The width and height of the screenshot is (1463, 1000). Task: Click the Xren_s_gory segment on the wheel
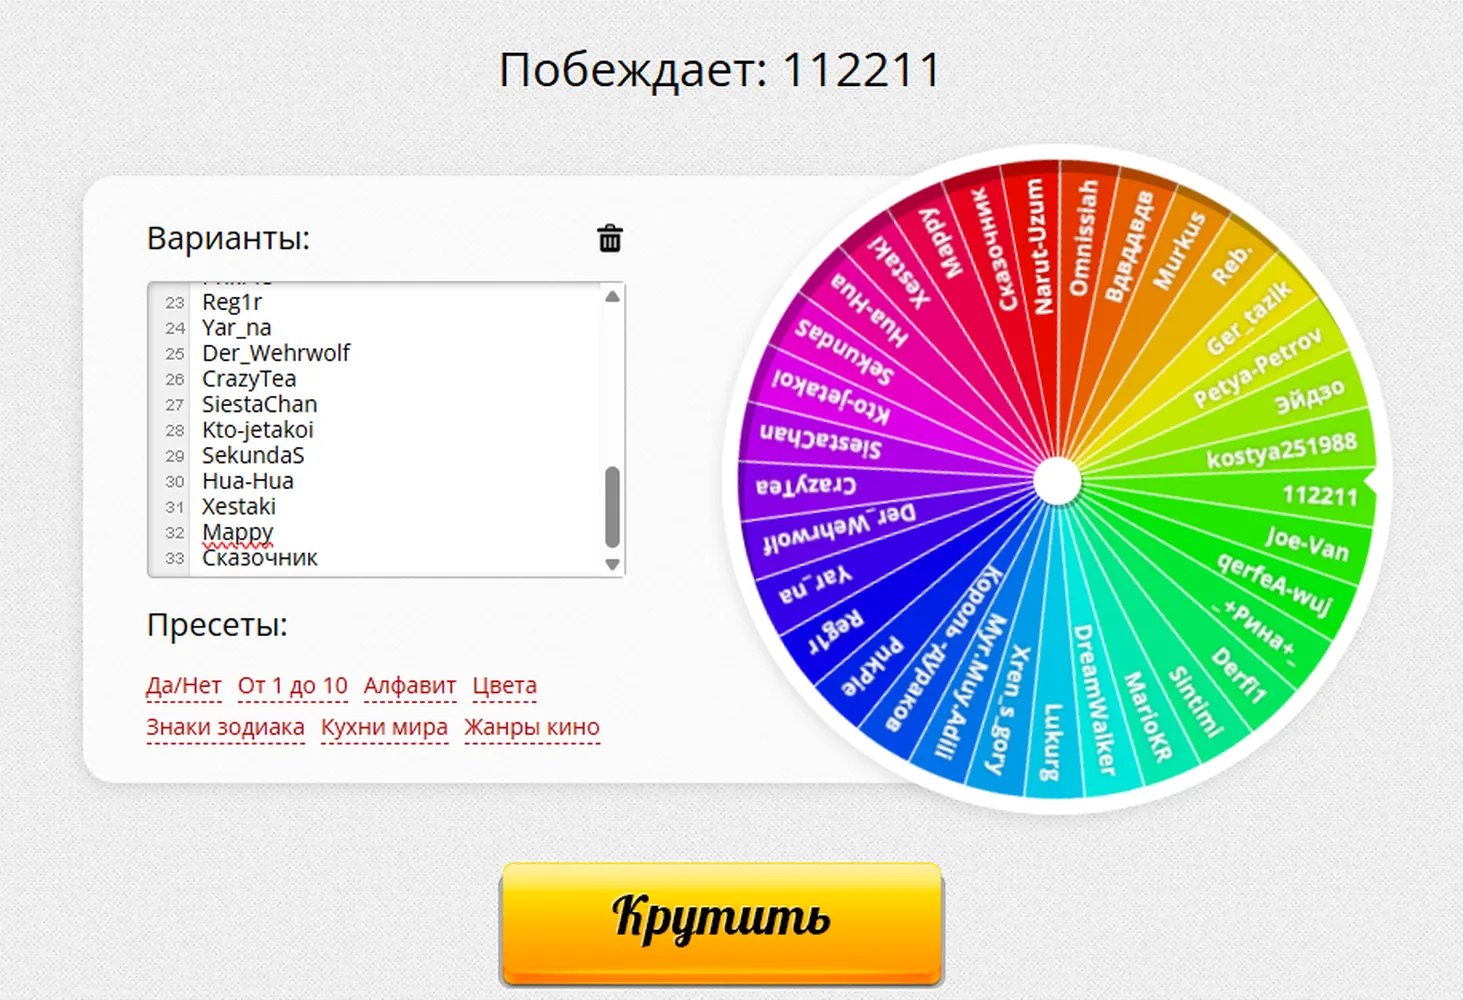pyautogui.click(x=1006, y=709)
